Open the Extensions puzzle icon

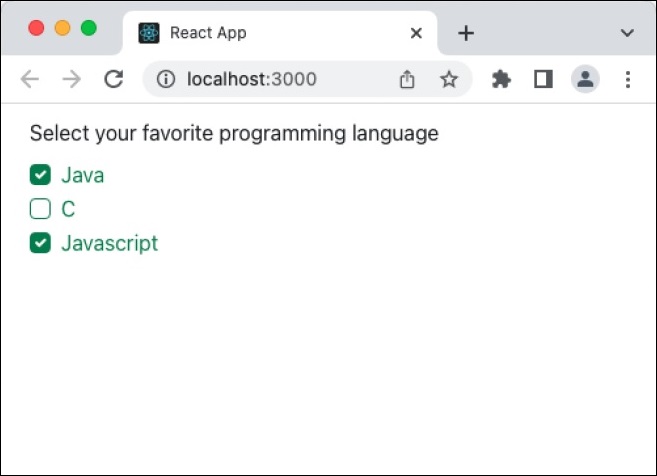[x=501, y=79]
